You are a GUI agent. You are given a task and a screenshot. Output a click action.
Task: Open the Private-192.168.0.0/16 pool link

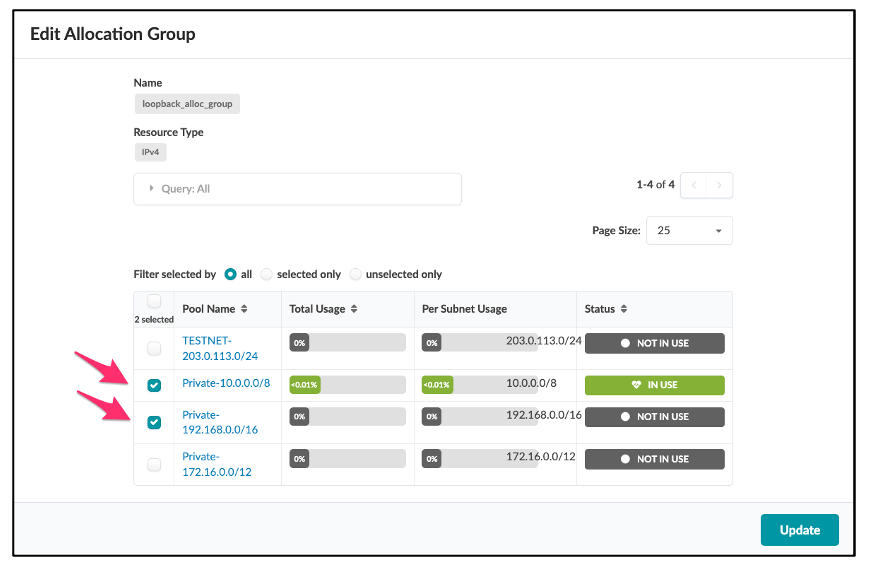point(220,422)
